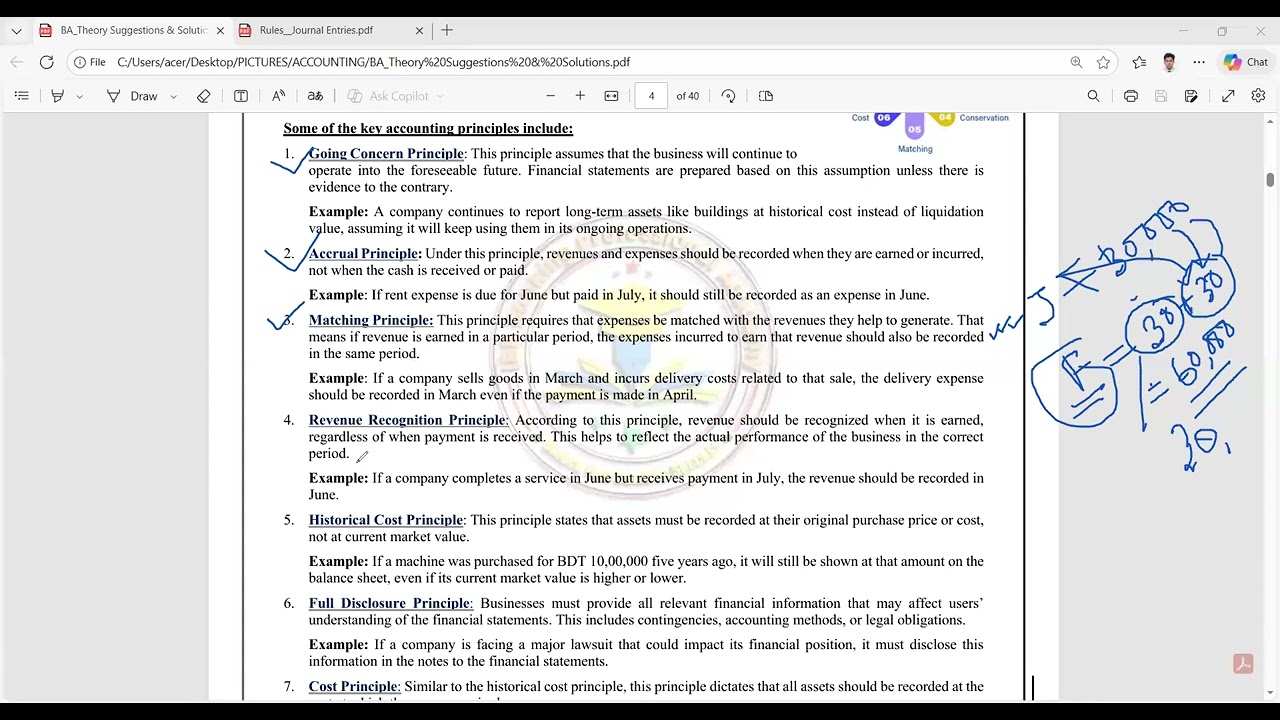
Task: Click the Save as icon
Action: point(1191,96)
